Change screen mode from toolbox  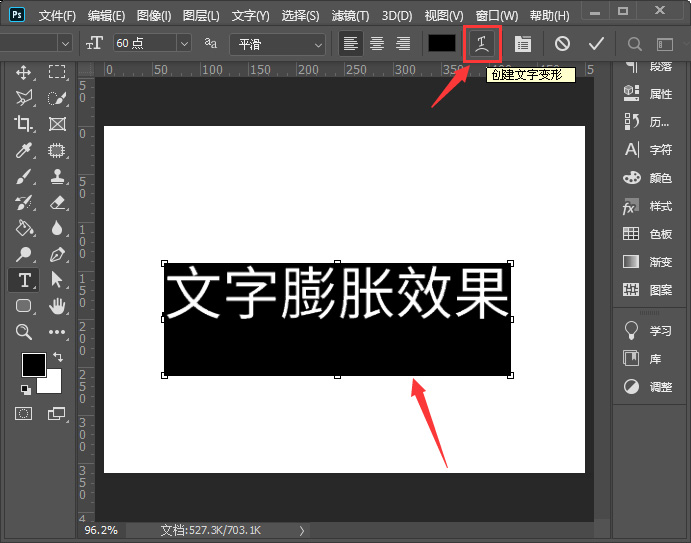coord(56,413)
